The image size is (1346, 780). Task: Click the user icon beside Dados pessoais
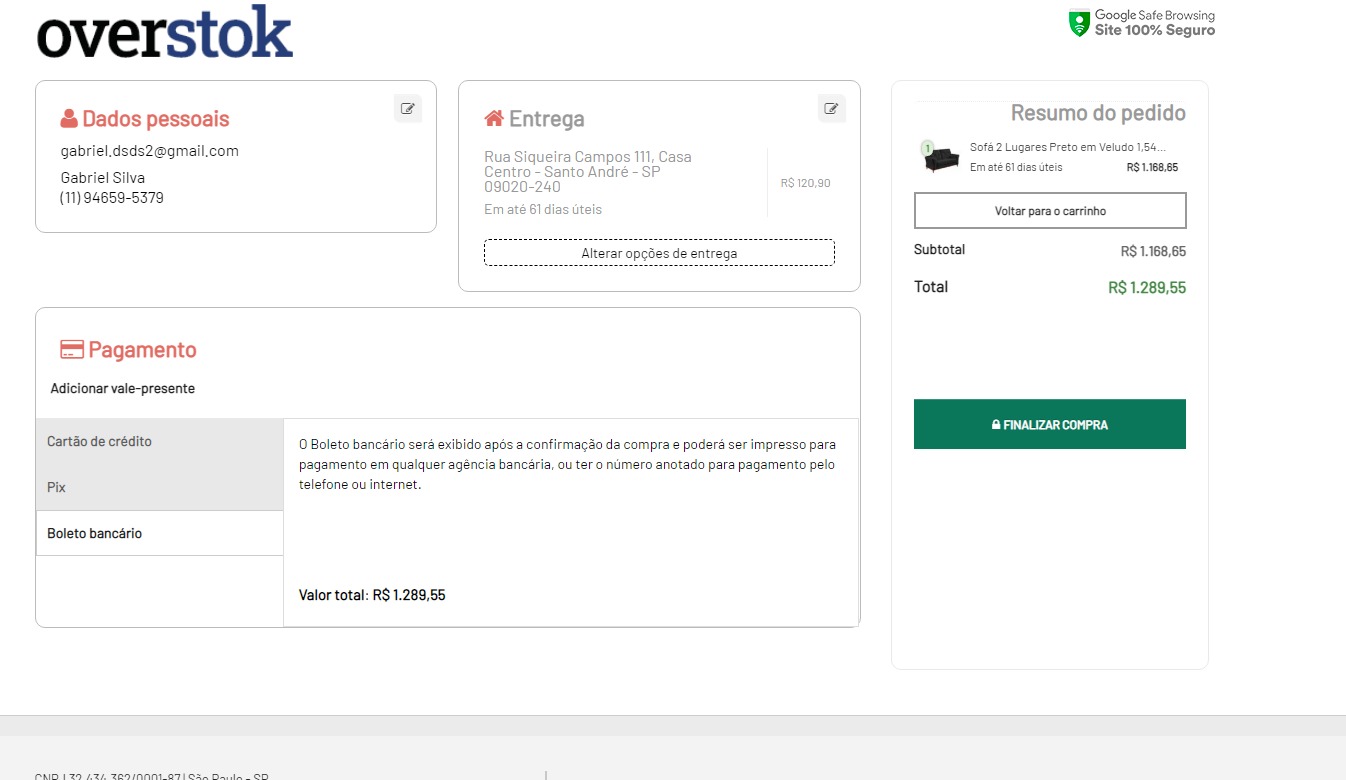pyautogui.click(x=69, y=119)
